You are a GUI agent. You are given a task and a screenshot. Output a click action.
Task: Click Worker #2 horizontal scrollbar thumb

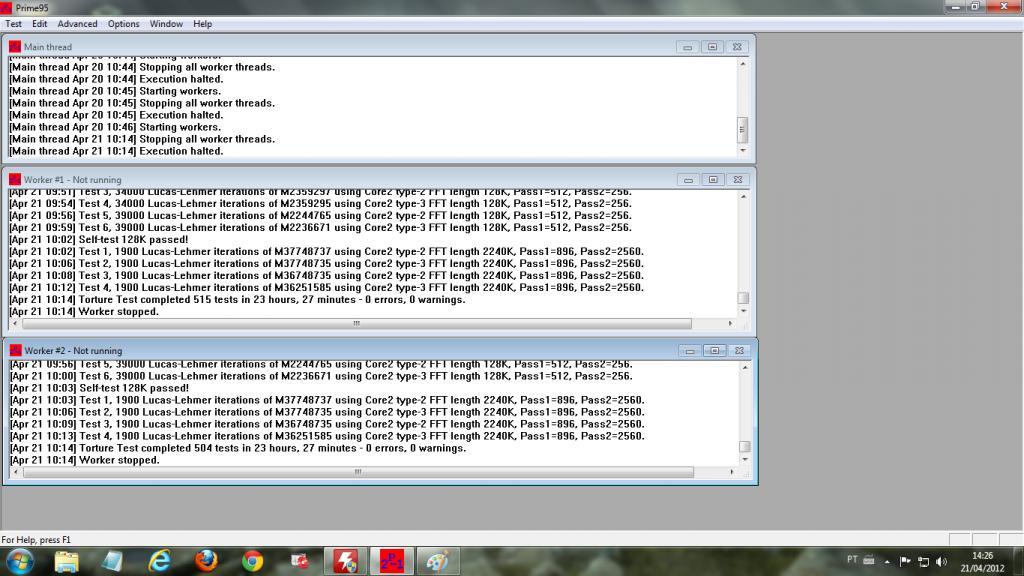(x=358, y=472)
